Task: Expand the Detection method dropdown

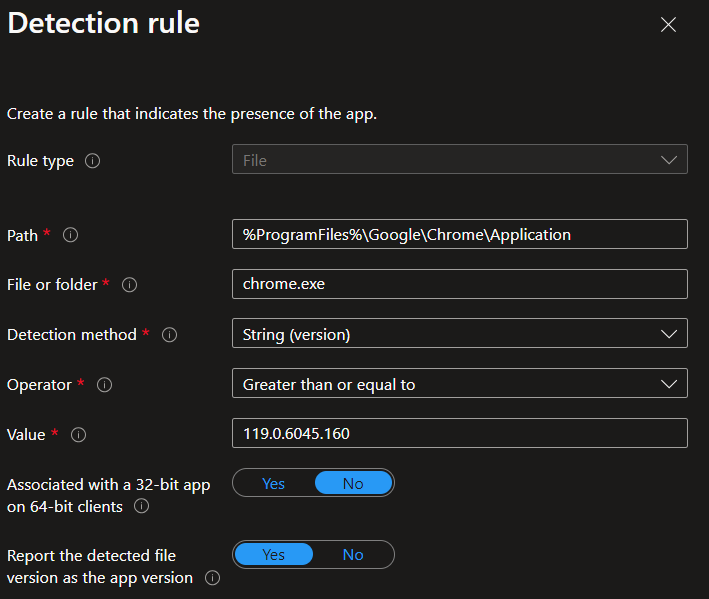Action: tap(460, 333)
